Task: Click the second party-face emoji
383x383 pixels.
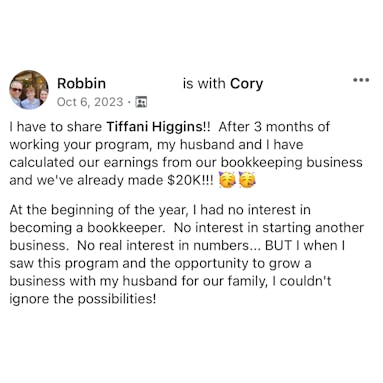Action: point(247,180)
